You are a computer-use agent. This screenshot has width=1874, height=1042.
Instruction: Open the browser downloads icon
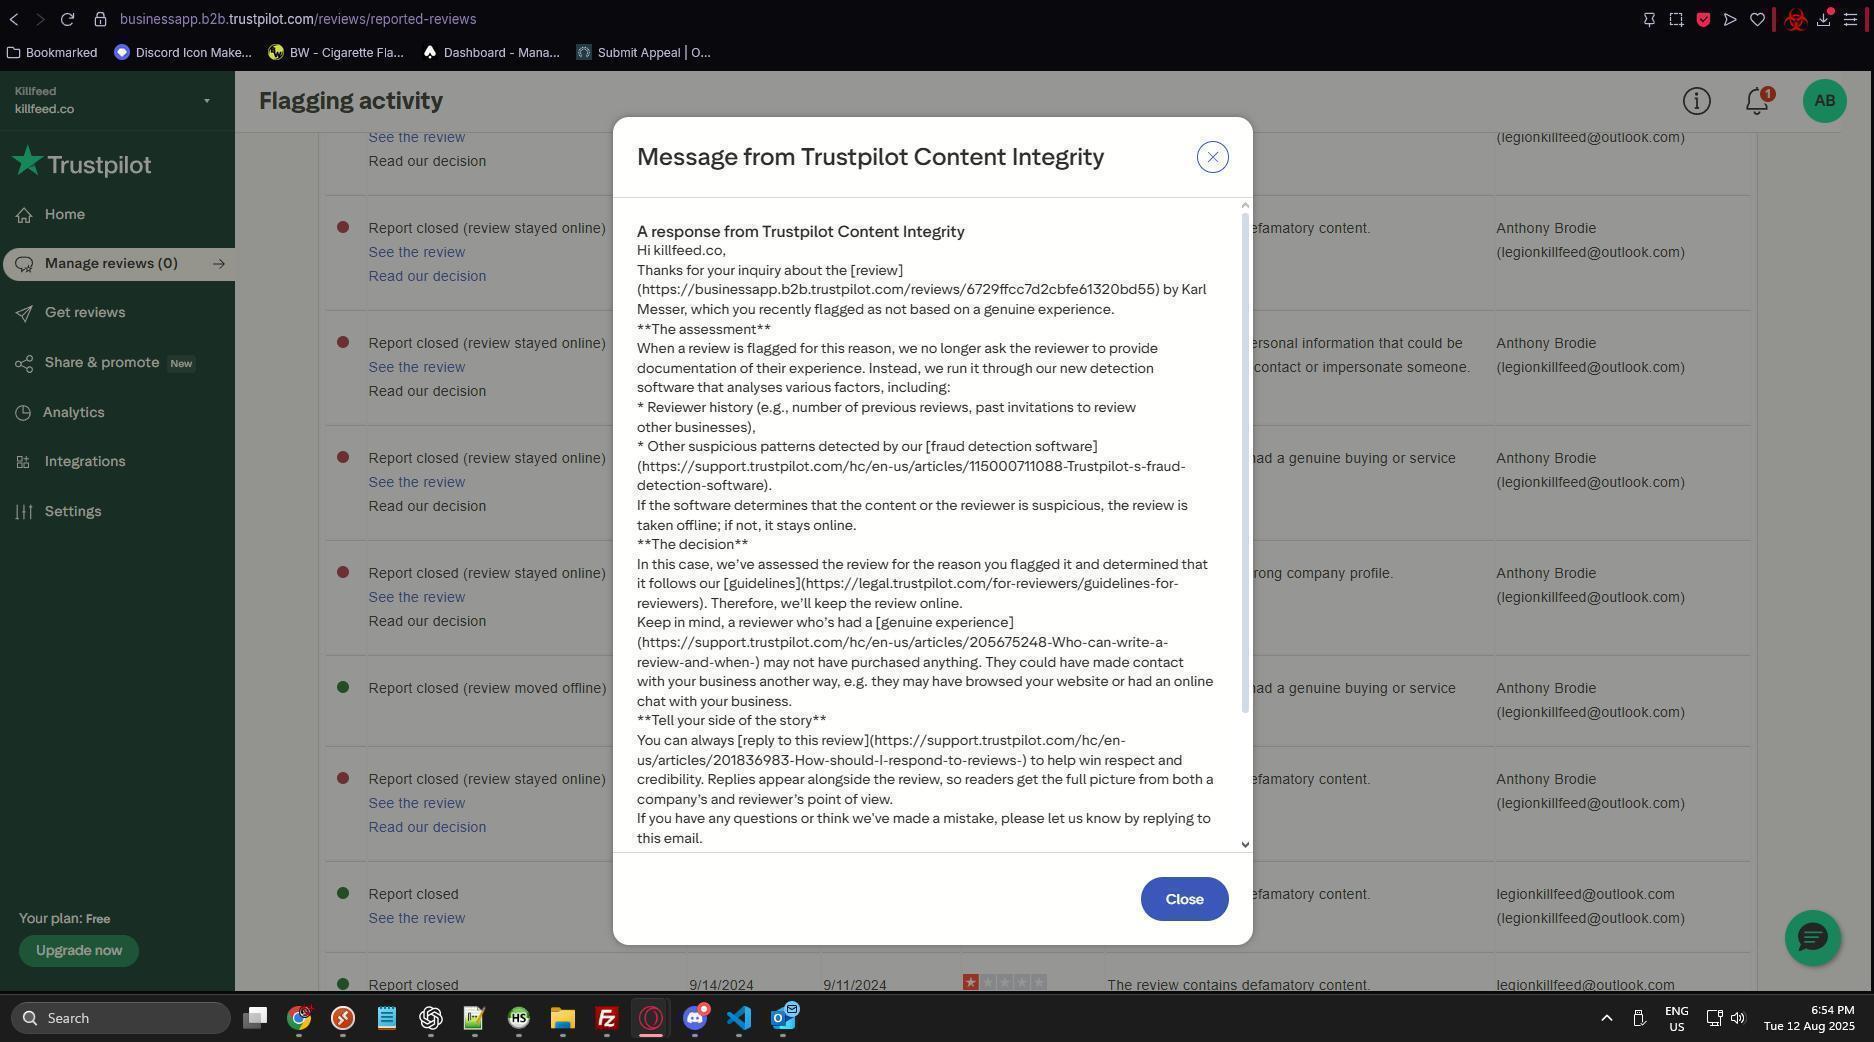(x=1824, y=19)
